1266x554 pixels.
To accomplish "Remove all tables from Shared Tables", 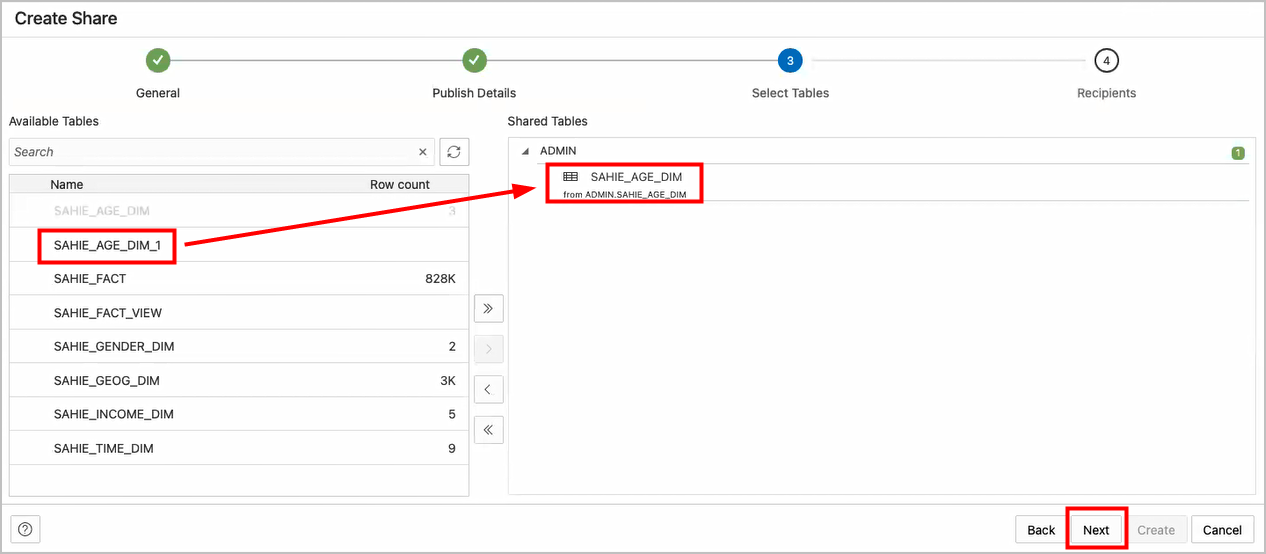I will point(488,430).
